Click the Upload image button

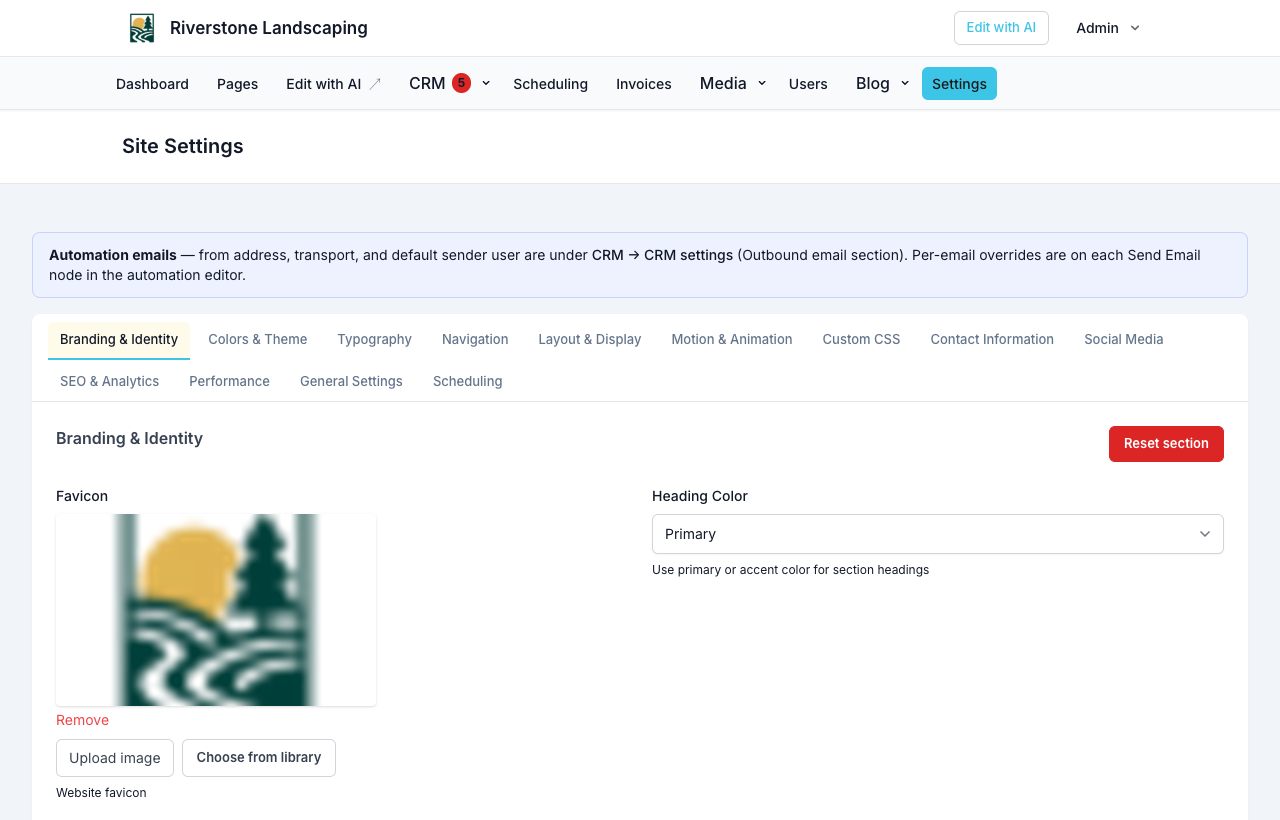click(x=115, y=758)
